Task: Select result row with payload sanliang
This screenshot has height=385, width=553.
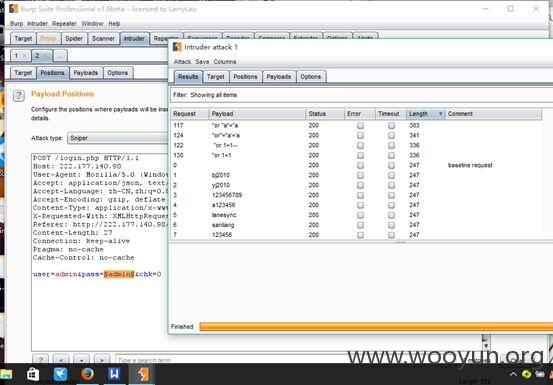Action: [356, 225]
